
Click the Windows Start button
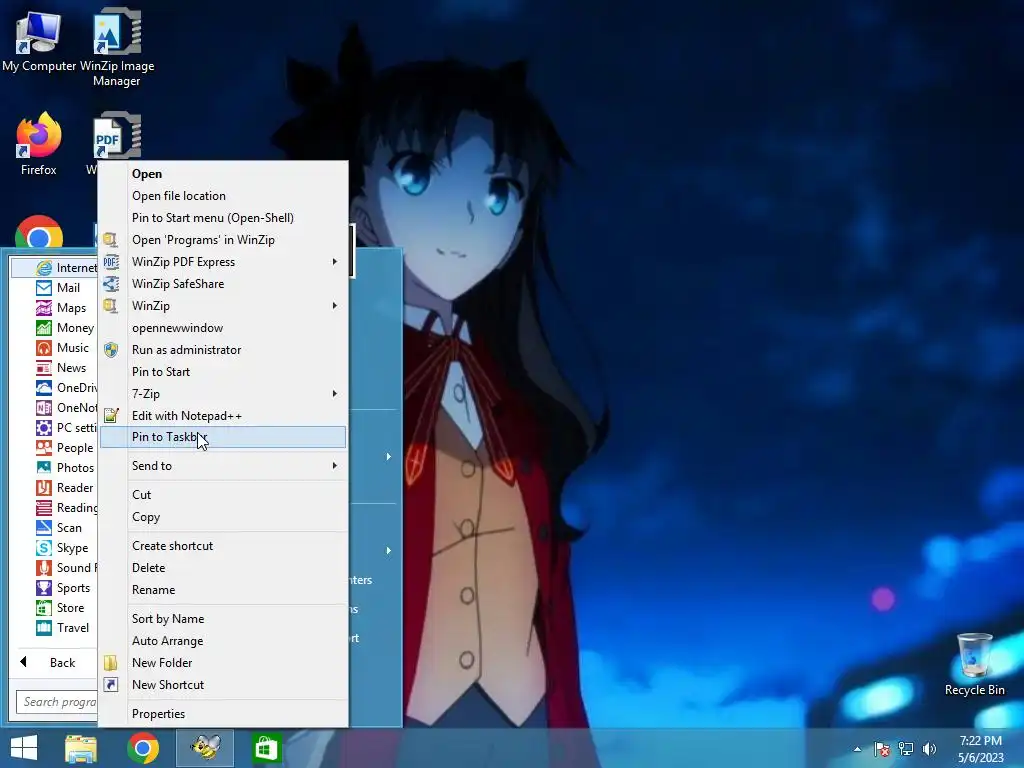(x=24, y=748)
